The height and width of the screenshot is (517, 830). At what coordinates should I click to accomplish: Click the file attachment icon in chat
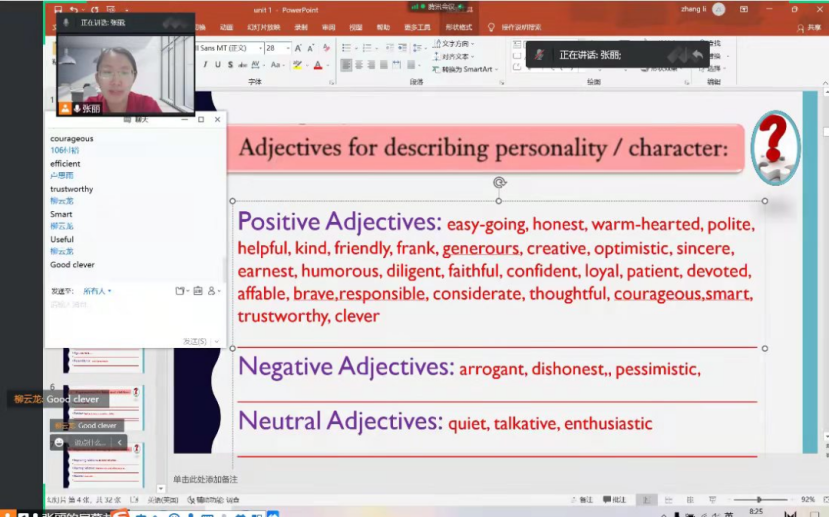(x=180, y=291)
